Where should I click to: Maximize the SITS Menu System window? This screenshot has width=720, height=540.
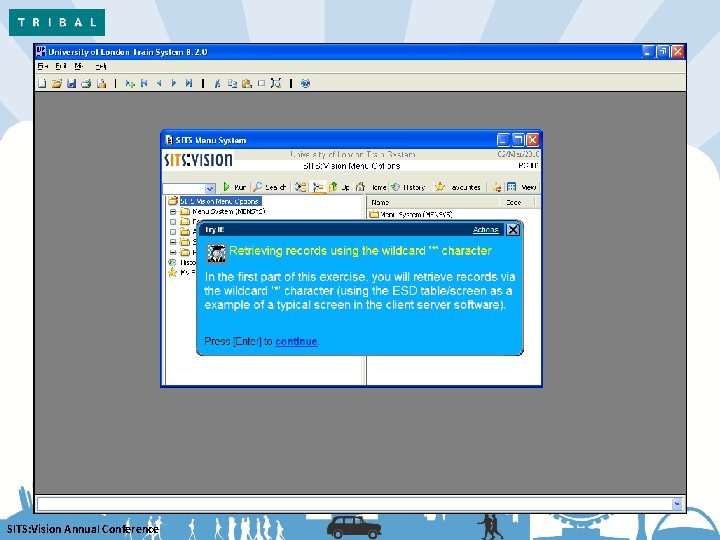tap(518, 140)
